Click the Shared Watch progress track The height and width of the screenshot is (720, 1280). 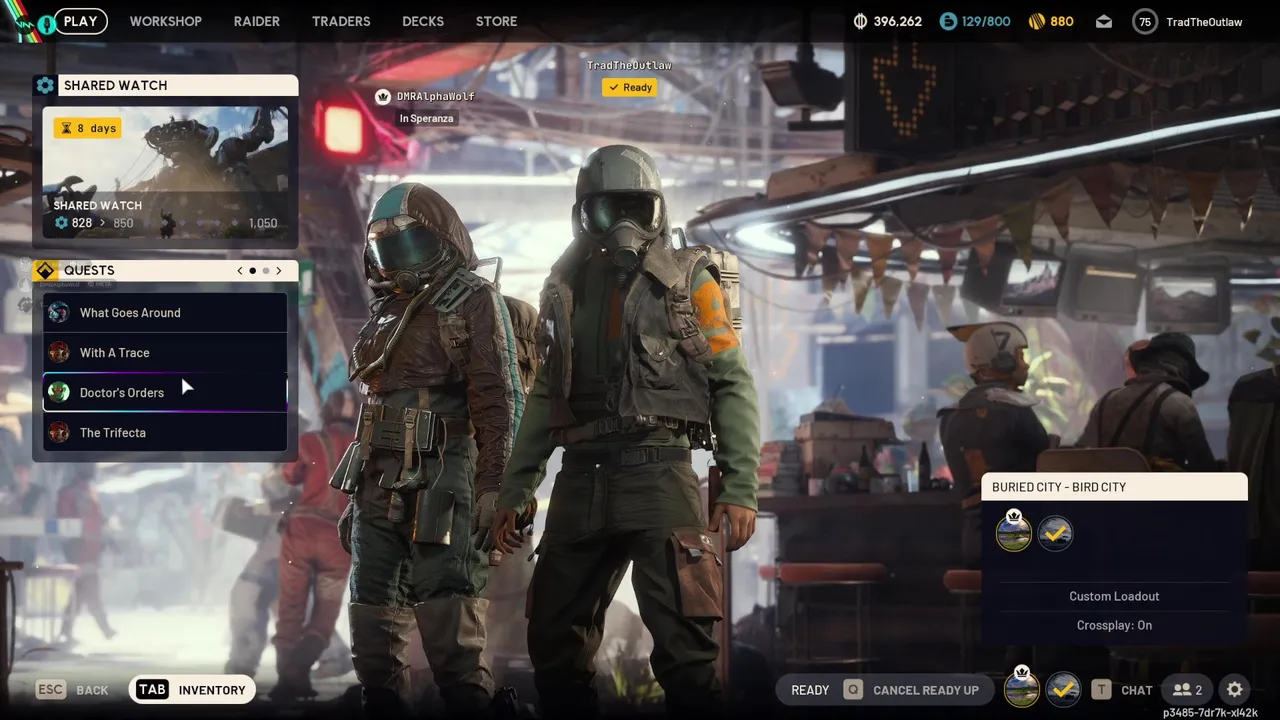[165, 223]
